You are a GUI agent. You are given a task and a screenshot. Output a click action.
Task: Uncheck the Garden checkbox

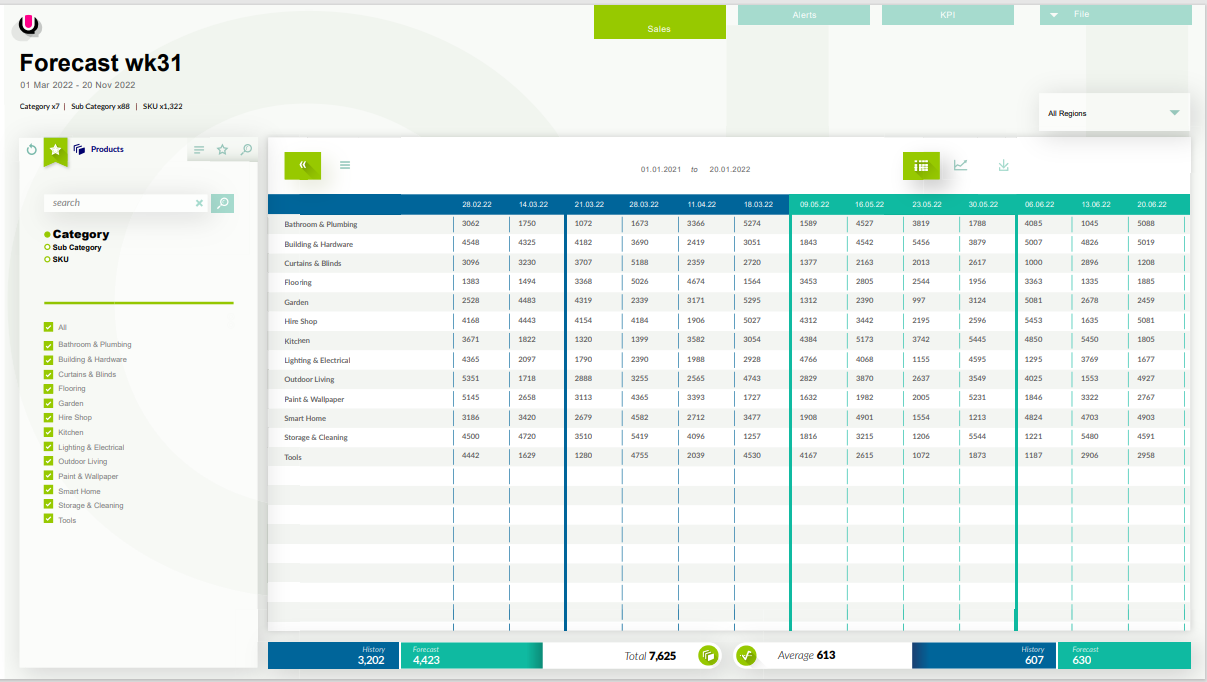pyautogui.click(x=48, y=403)
